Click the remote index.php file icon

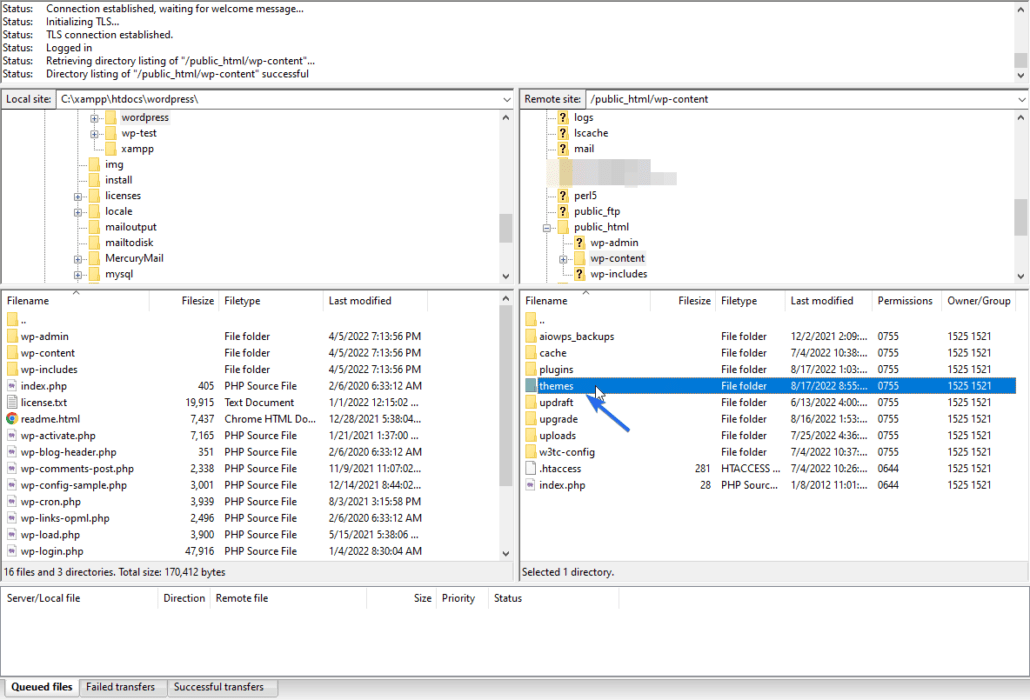(x=531, y=485)
